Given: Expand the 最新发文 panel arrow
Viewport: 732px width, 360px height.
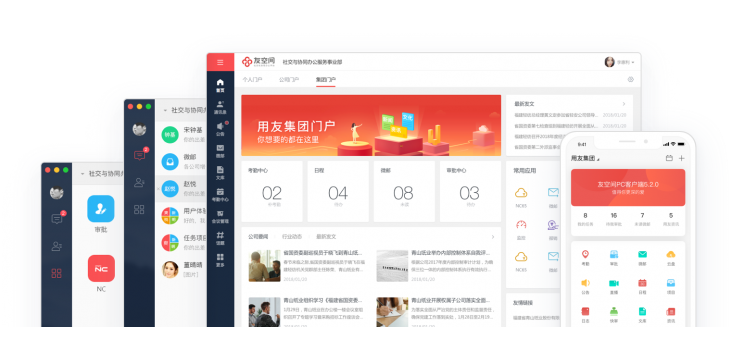Looking at the screenshot, I should [x=624, y=104].
